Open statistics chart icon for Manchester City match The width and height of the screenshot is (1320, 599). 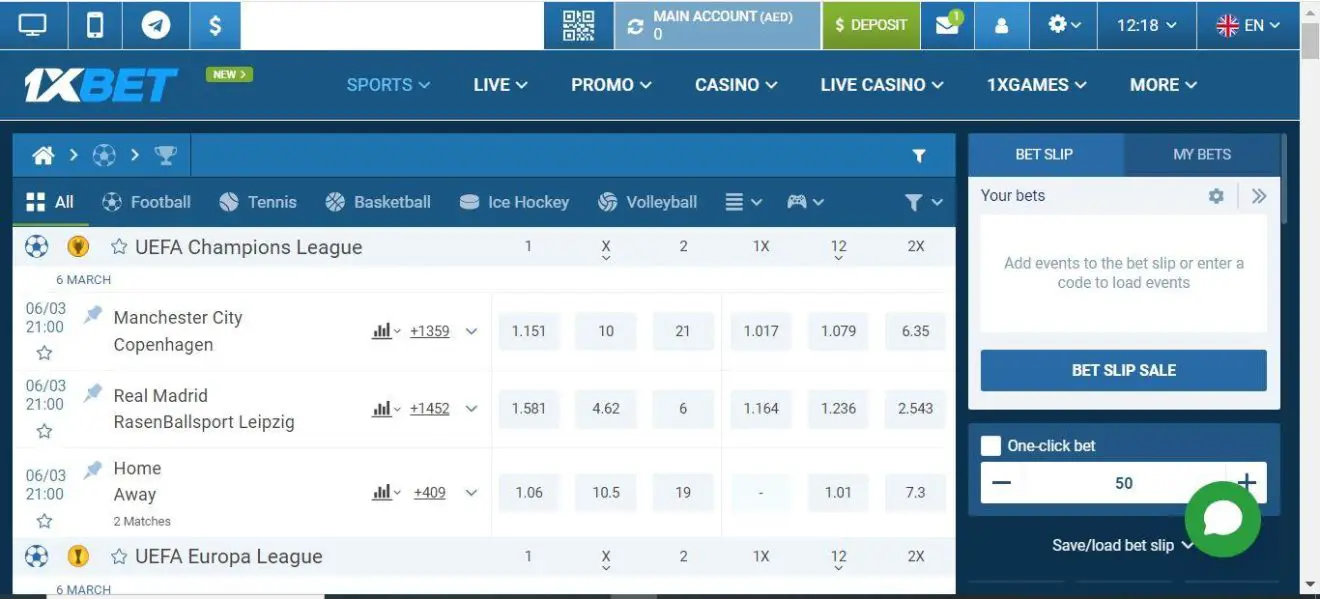[381, 331]
